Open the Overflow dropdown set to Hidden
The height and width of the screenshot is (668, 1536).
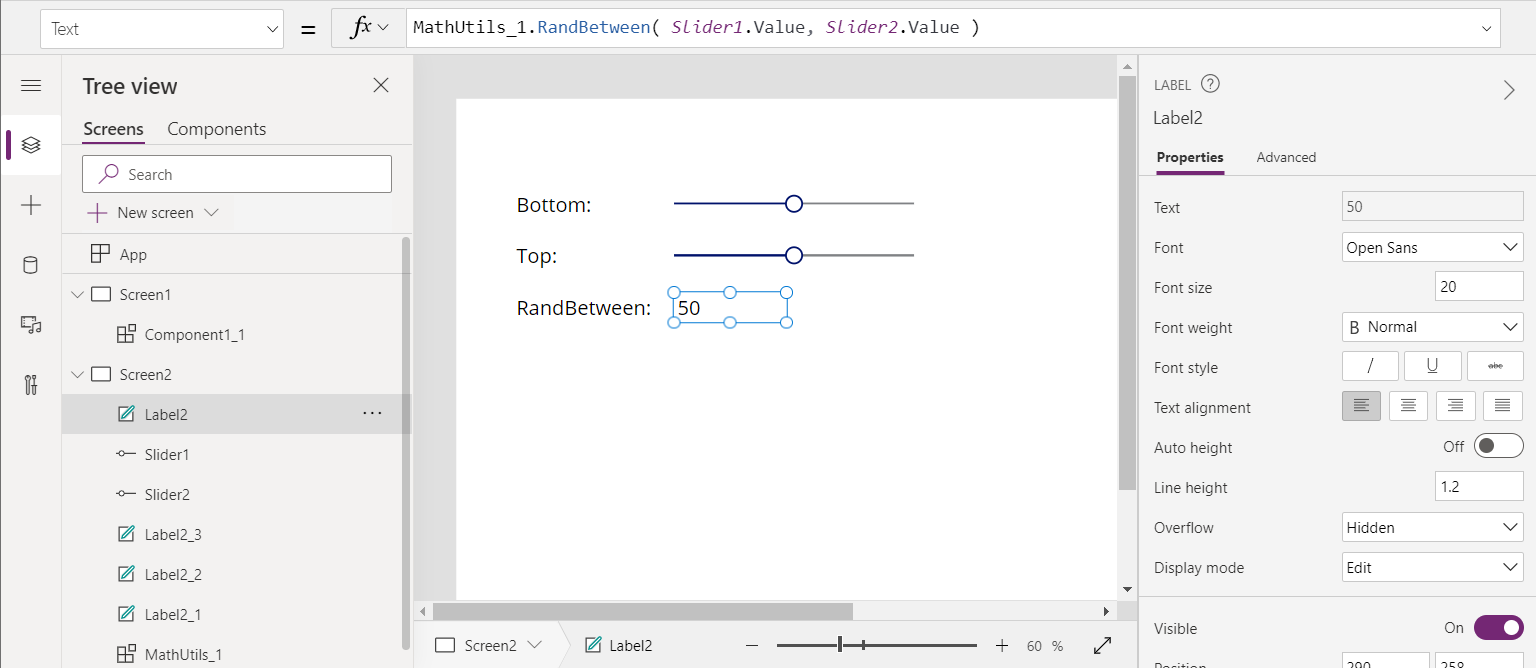pos(1432,528)
